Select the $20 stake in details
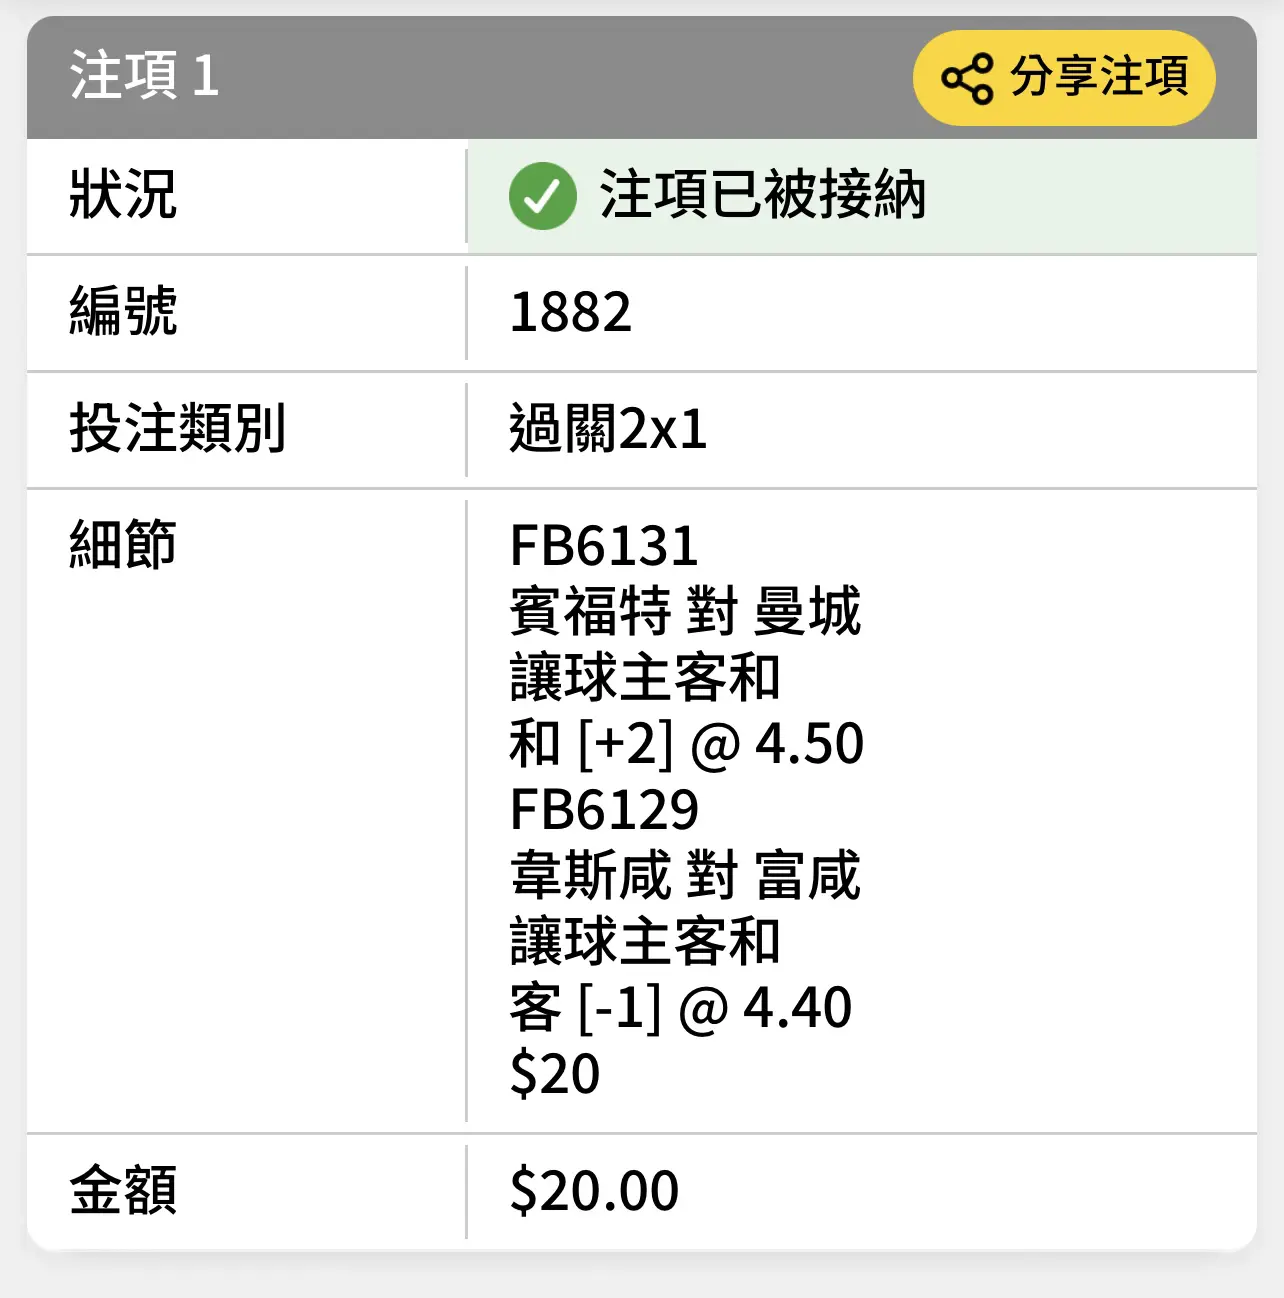Image resolution: width=1284 pixels, height=1298 pixels. [x=555, y=1074]
